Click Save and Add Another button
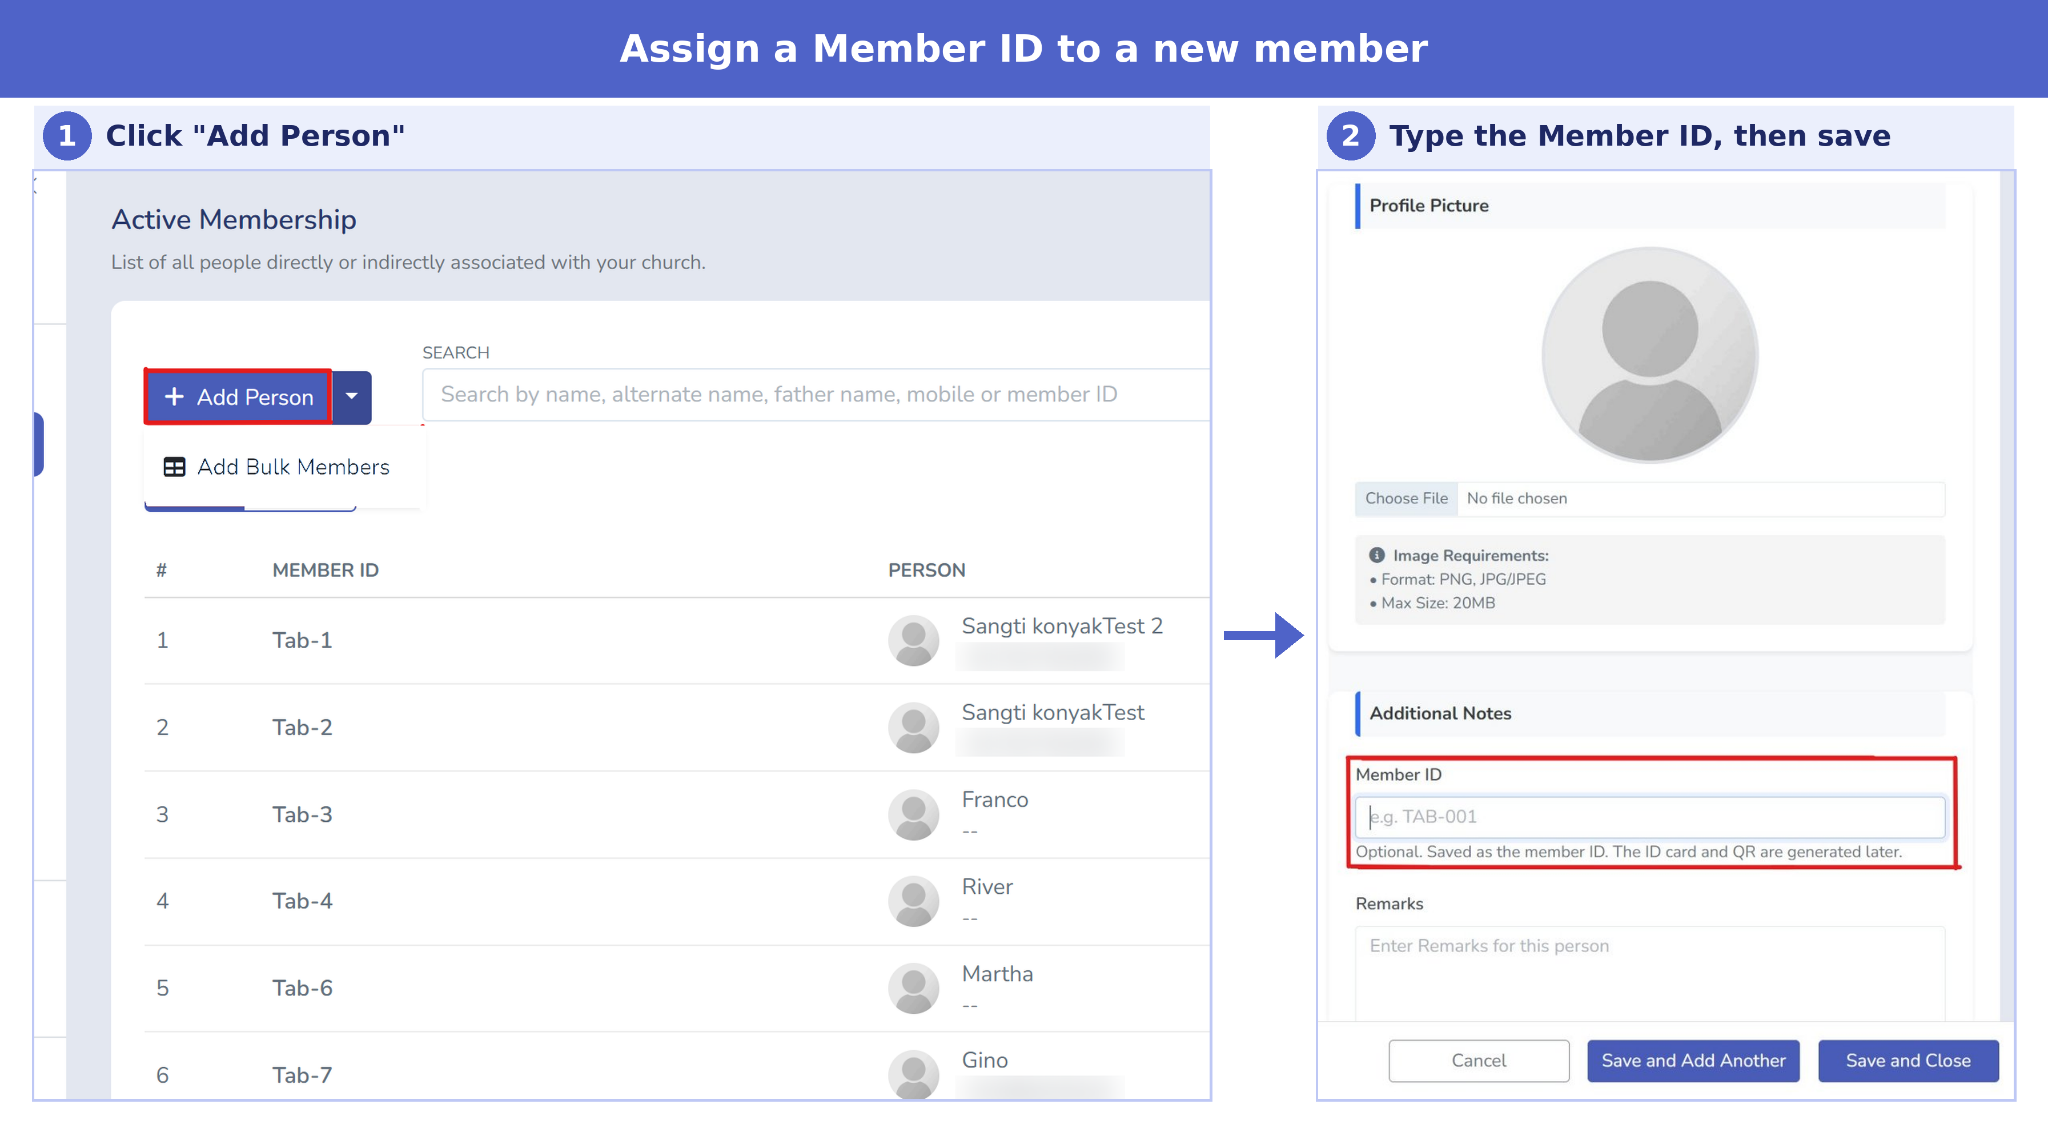2048x1133 pixels. coord(1693,1061)
